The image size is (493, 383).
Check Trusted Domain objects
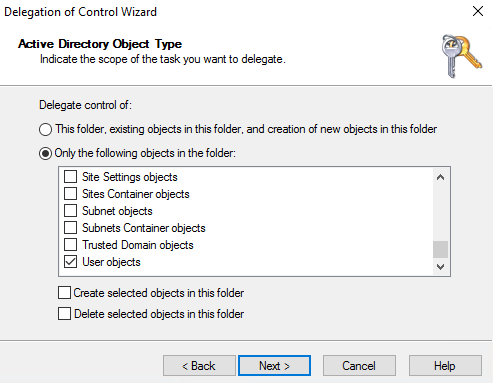(70, 245)
